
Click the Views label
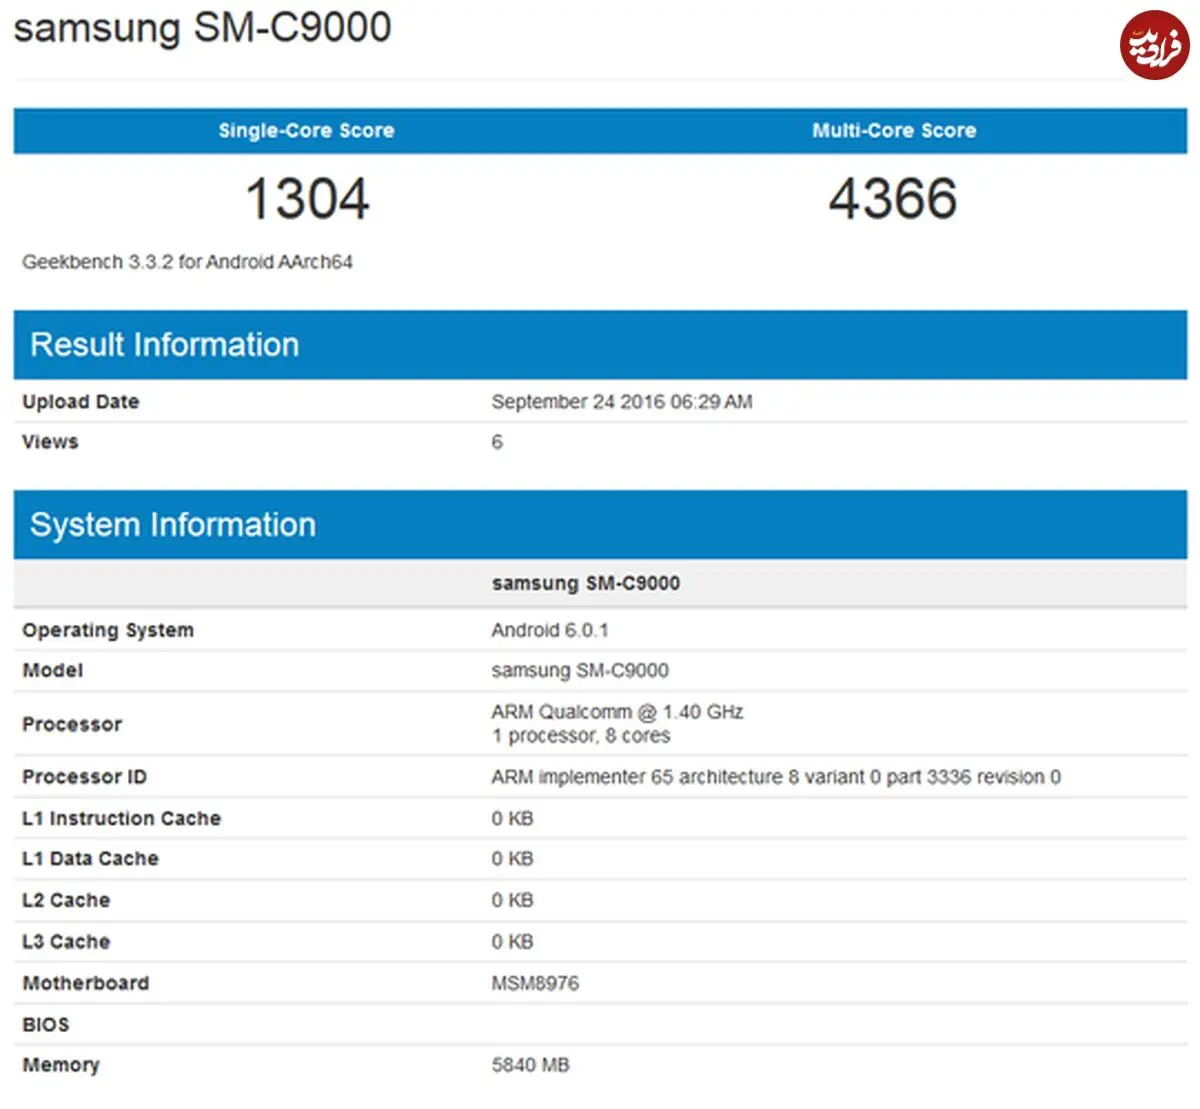(50, 442)
